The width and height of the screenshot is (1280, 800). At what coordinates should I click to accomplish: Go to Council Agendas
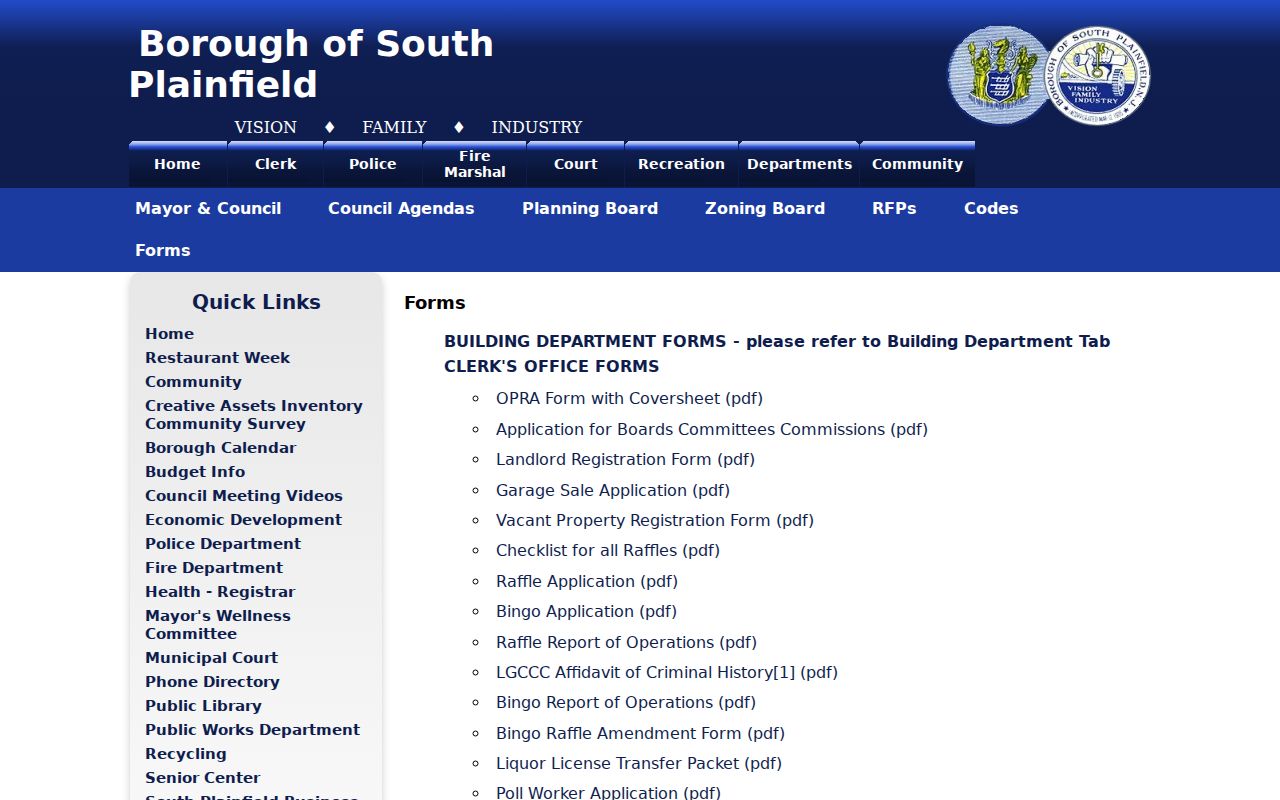pyautogui.click(x=401, y=208)
